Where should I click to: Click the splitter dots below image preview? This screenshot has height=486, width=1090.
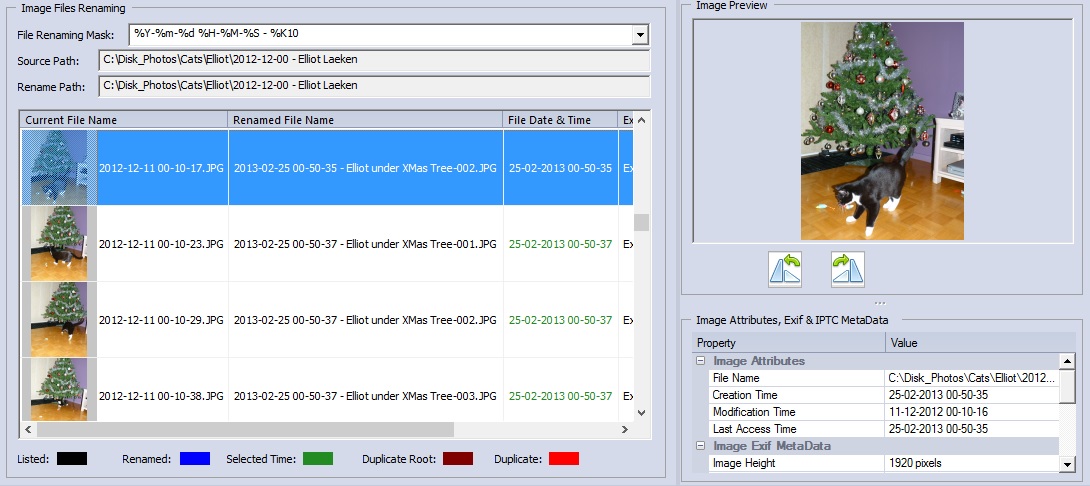click(x=880, y=303)
